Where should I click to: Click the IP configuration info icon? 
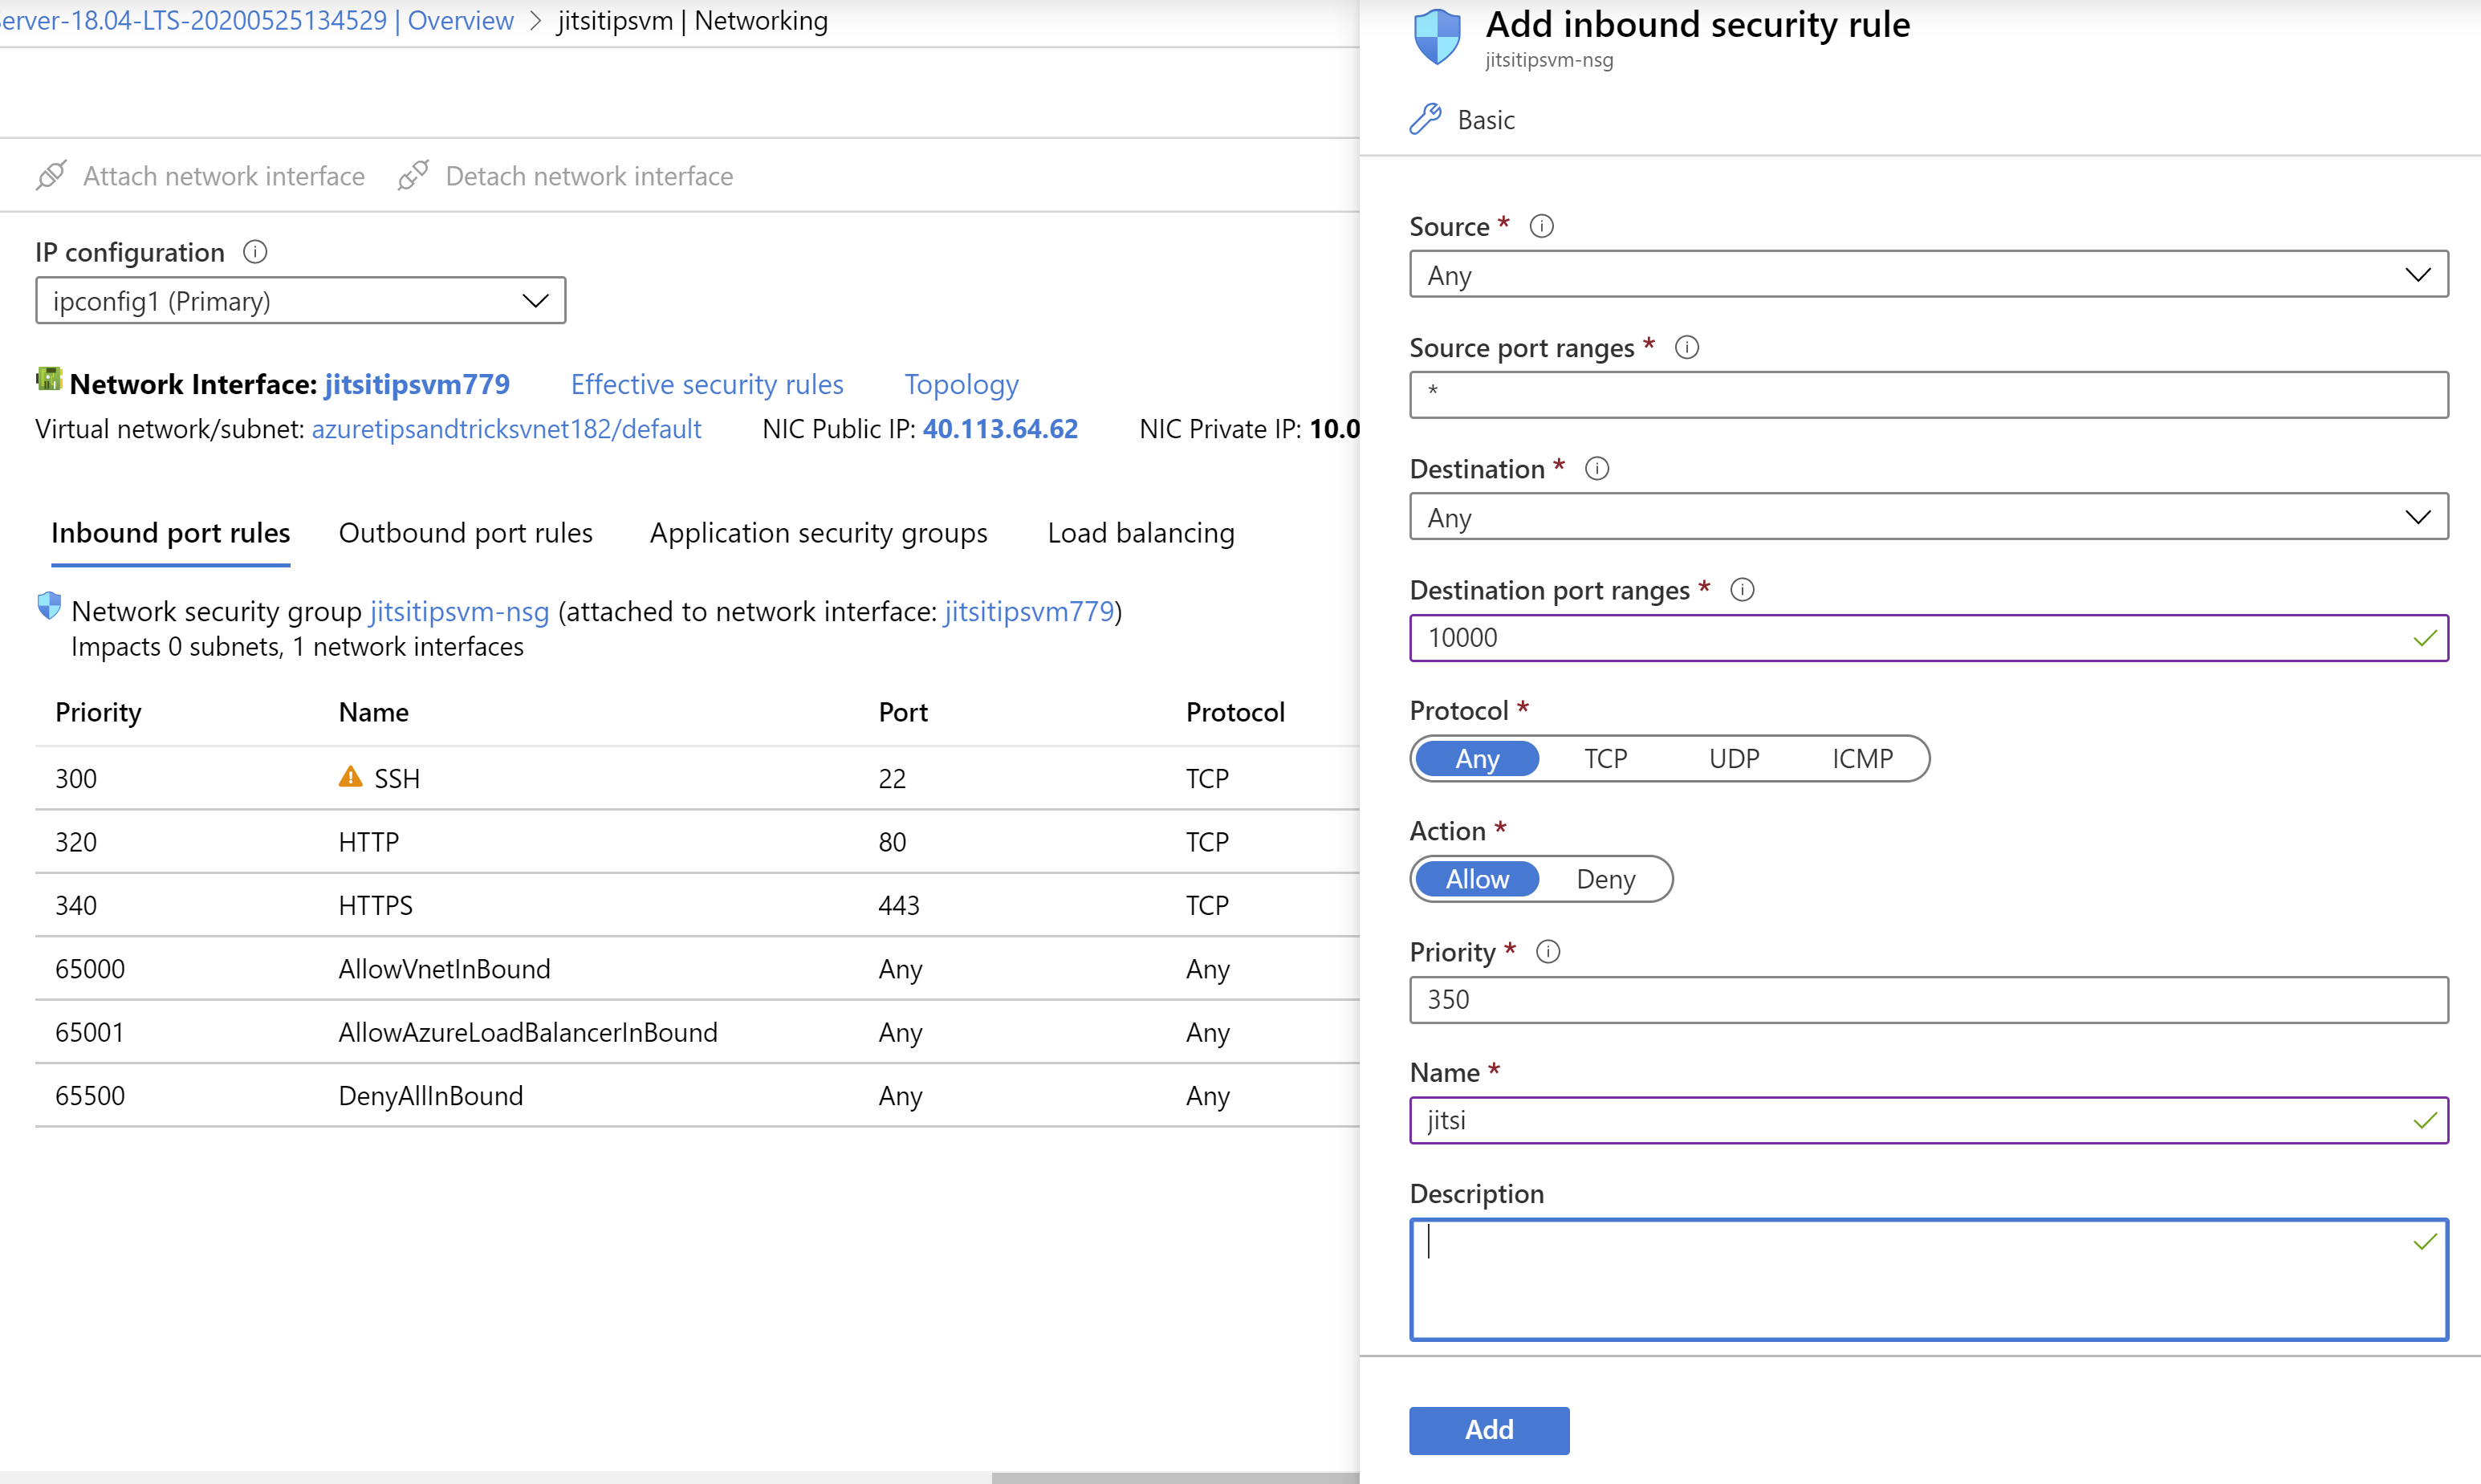point(255,252)
